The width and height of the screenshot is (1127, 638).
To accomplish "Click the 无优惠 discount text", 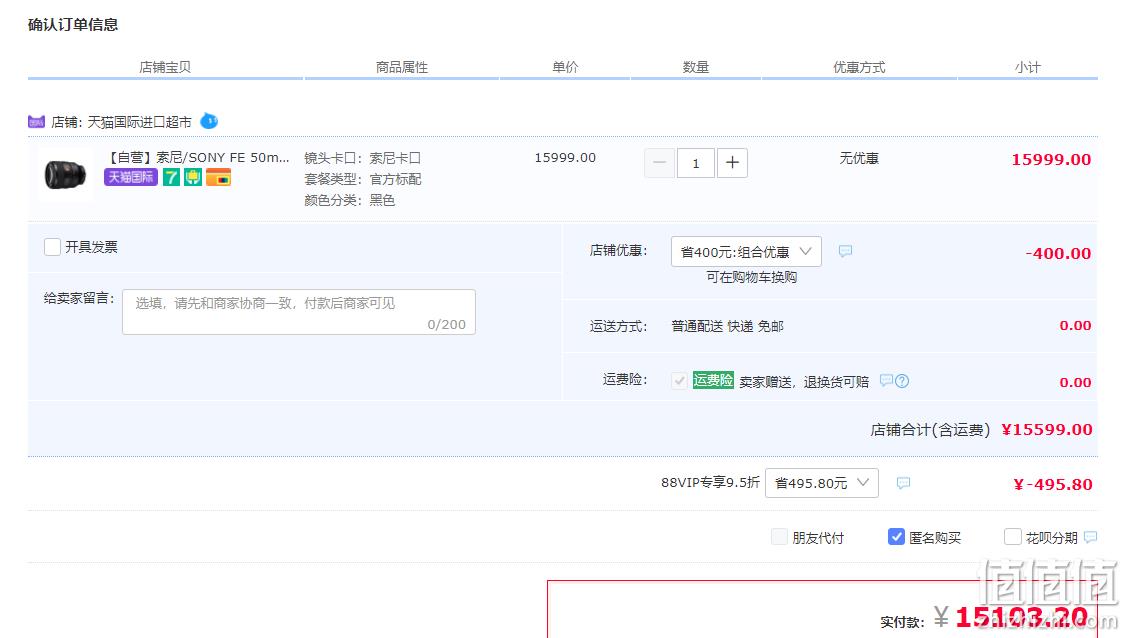I will pyautogui.click(x=859, y=158).
